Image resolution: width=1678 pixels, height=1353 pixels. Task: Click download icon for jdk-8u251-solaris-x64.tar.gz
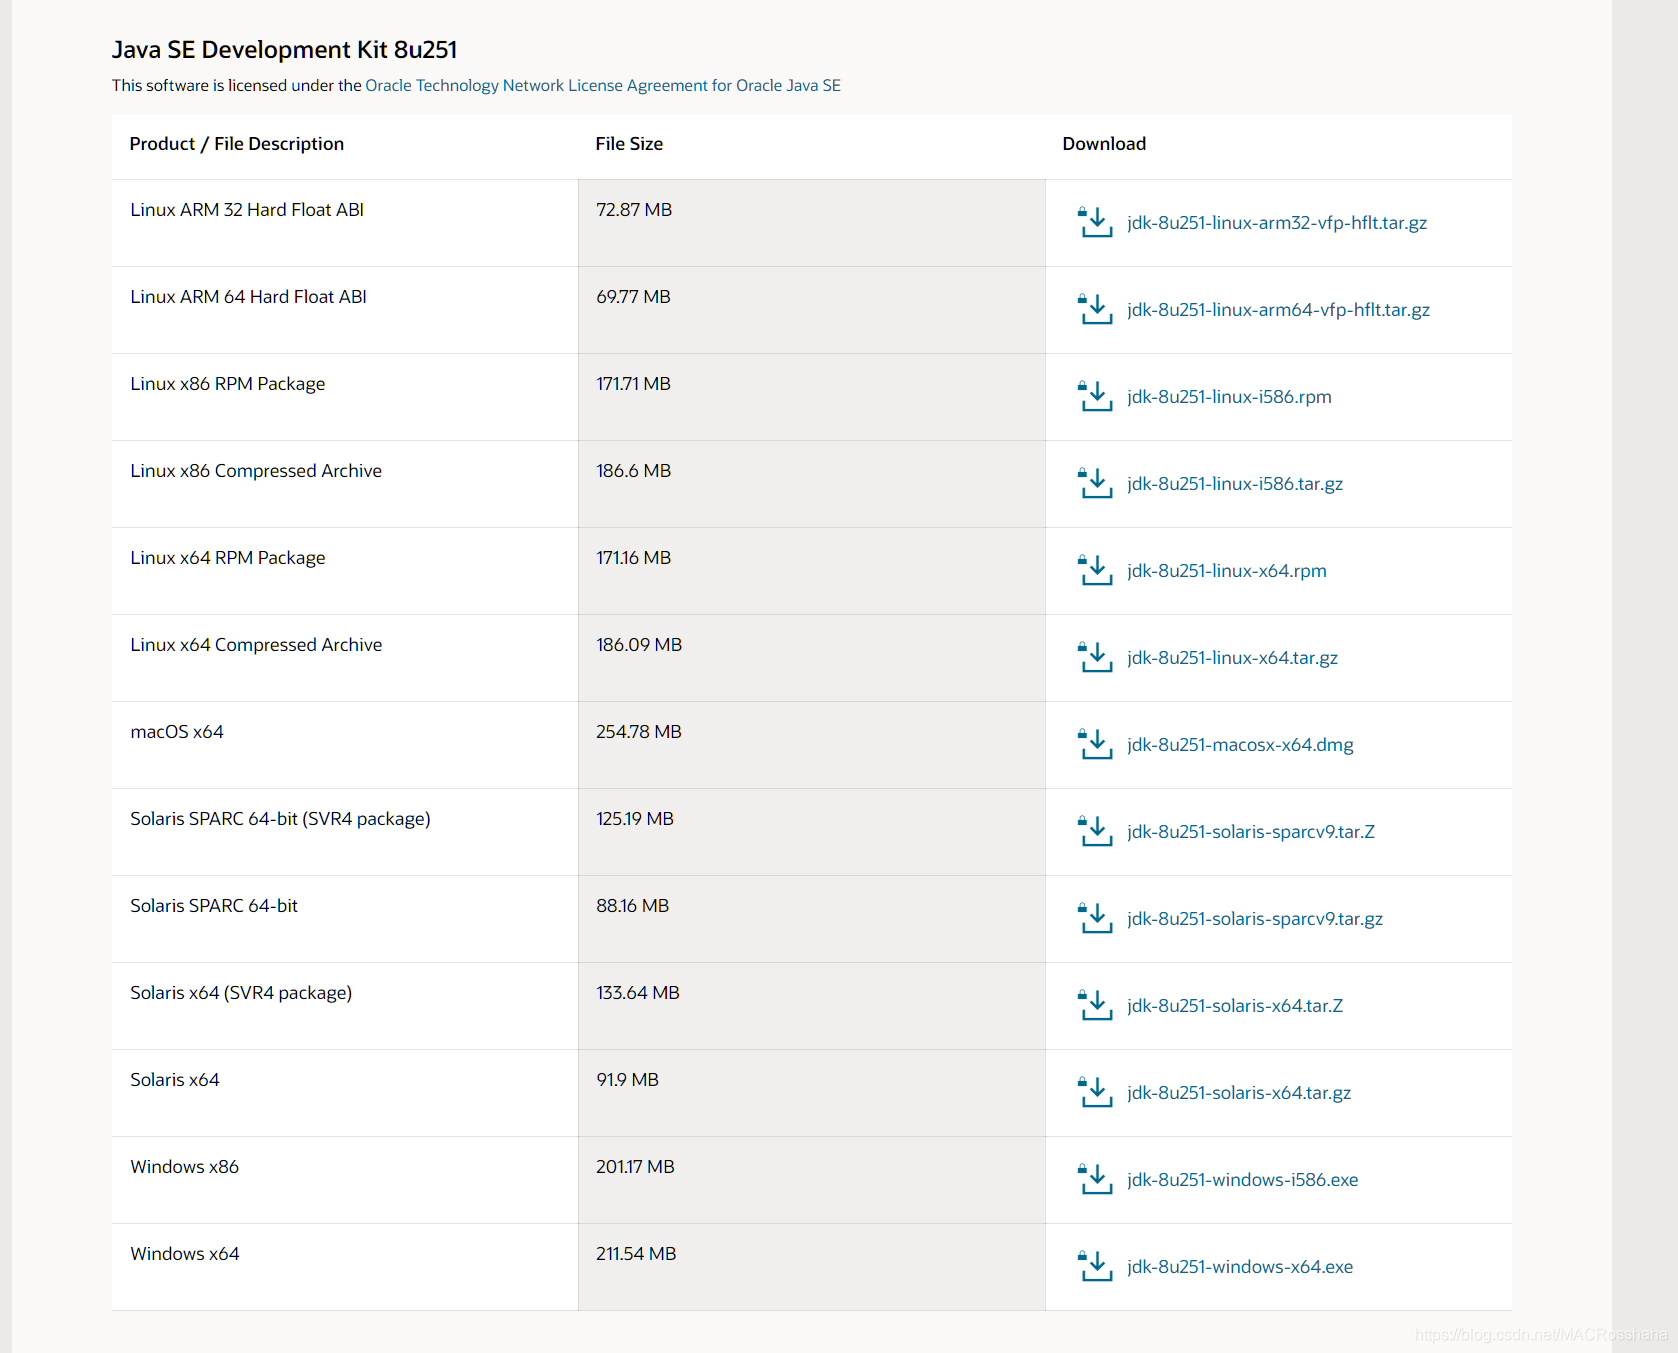click(x=1095, y=1092)
